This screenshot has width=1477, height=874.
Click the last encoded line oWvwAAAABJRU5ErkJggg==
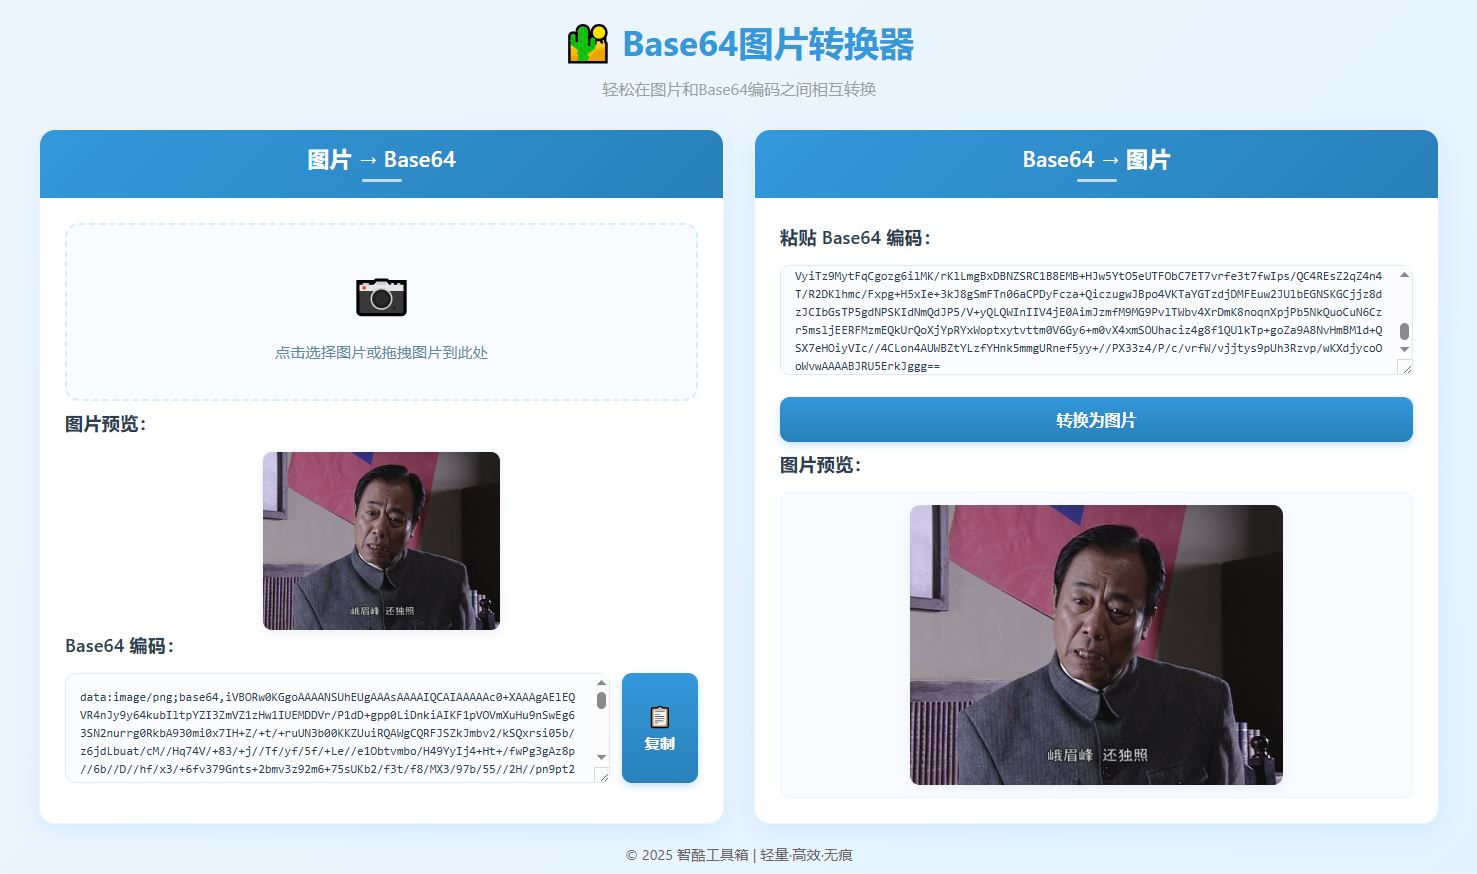pyautogui.click(x=867, y=366)
